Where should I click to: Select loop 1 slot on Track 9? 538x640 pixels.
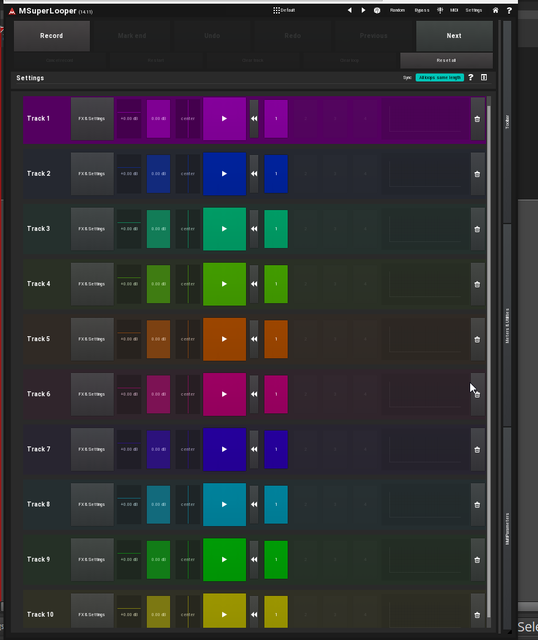276,560
